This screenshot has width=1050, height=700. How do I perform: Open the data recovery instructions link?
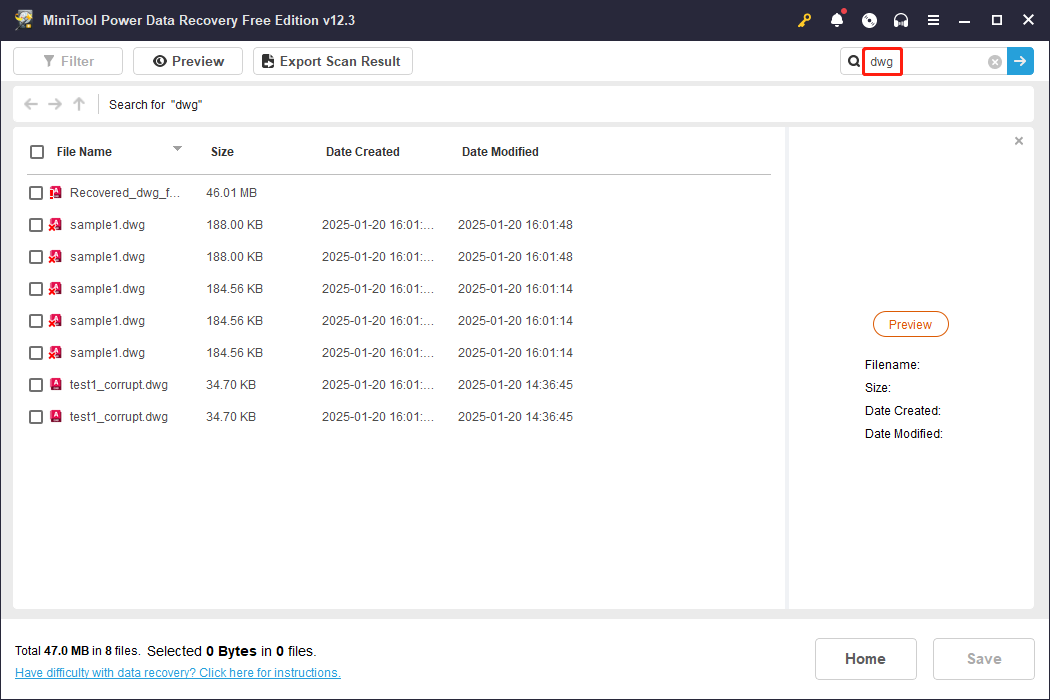click(x=177, y=672)
